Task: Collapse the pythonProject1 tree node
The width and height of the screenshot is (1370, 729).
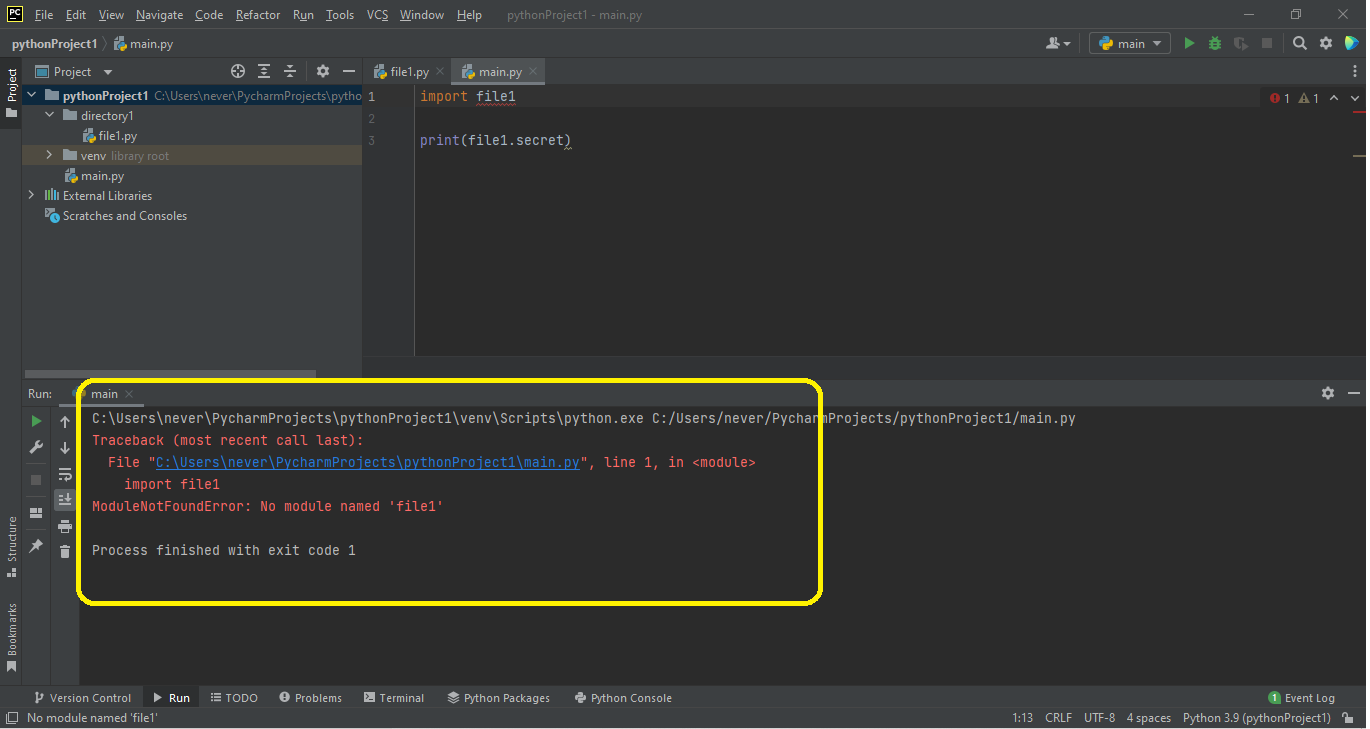Action: click(x=31, y=95)
